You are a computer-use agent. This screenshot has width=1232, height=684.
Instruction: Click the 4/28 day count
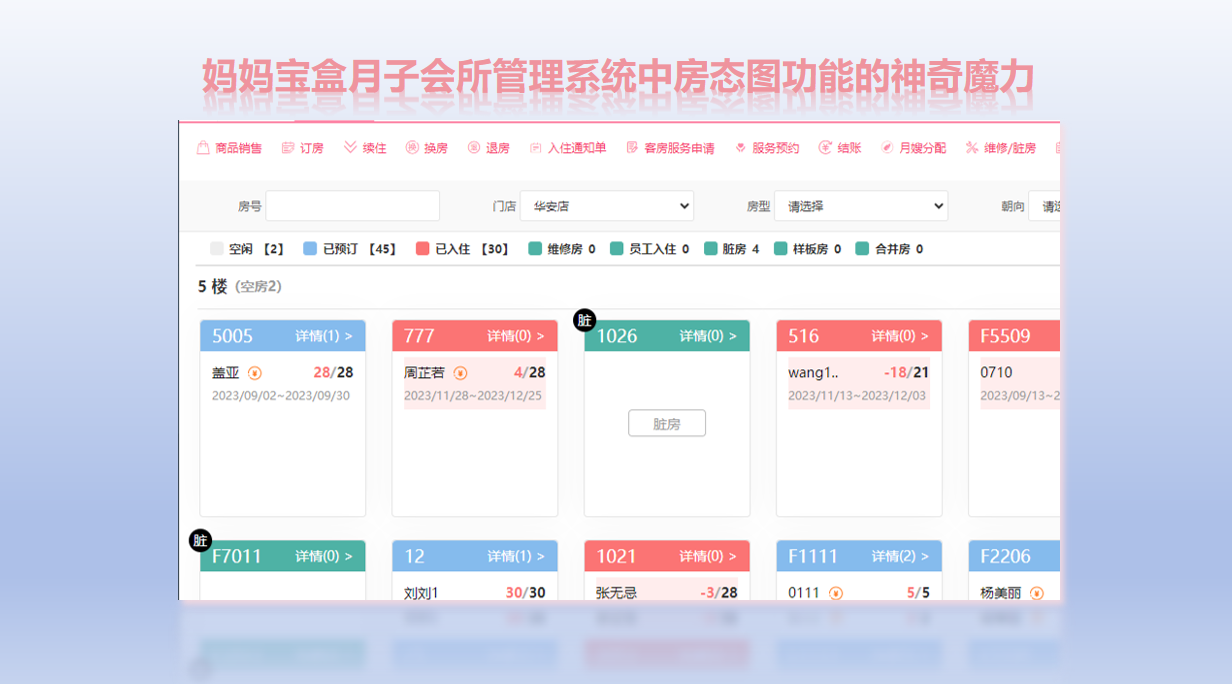pyautogui.click(x=529, y=373)
